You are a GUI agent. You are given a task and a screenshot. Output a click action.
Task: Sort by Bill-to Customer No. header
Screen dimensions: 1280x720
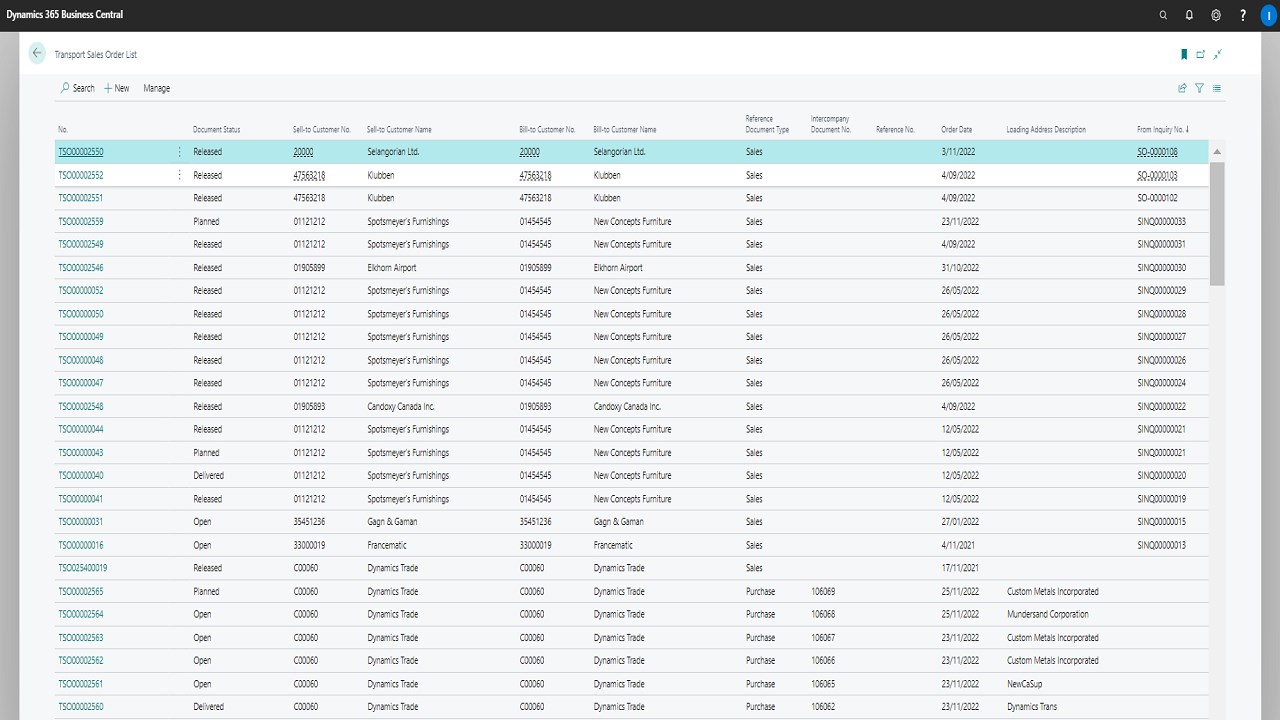548,130
